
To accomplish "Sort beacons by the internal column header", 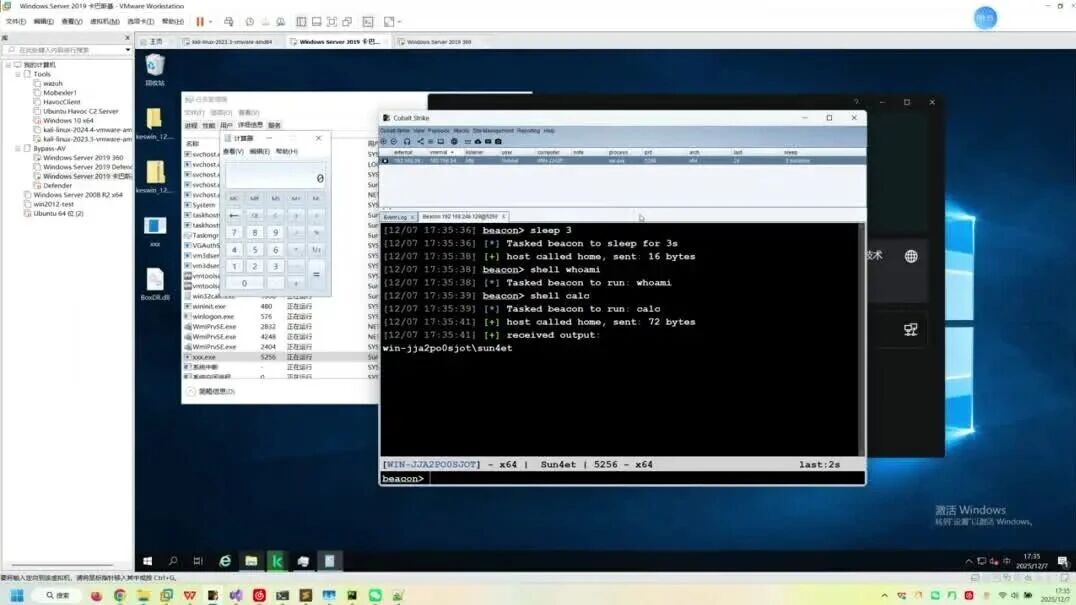I will [440, 152].
